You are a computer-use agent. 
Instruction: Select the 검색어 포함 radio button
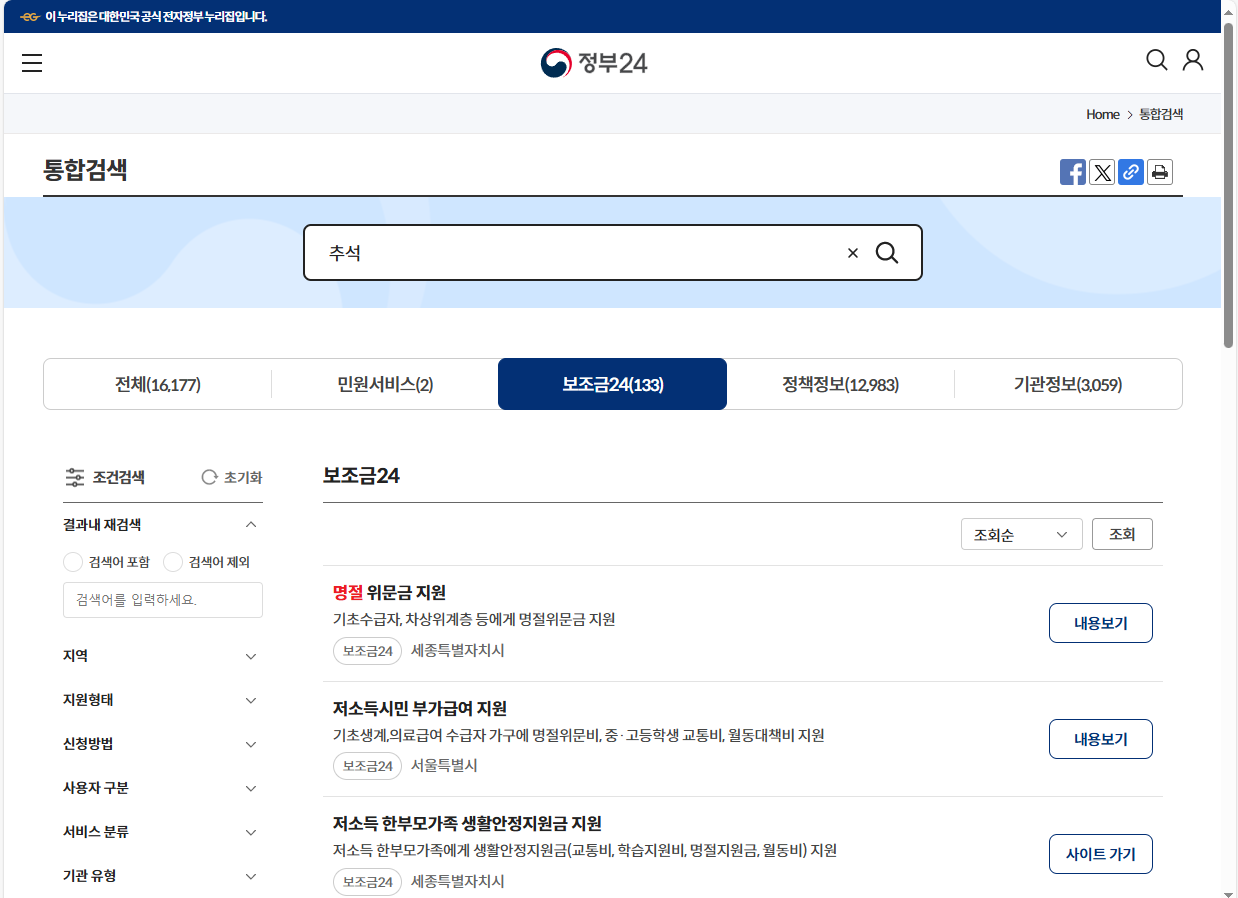73,562
